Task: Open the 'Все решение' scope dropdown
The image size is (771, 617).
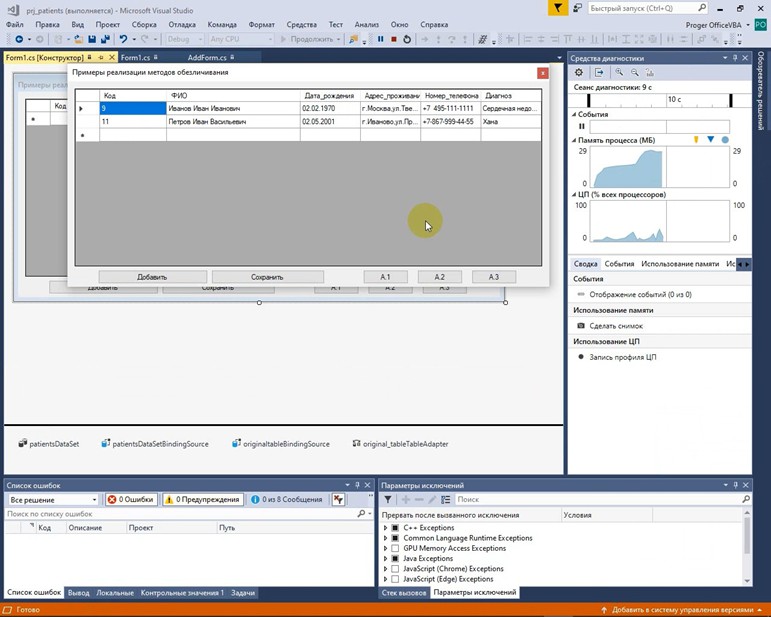Action: coord(53,499)
